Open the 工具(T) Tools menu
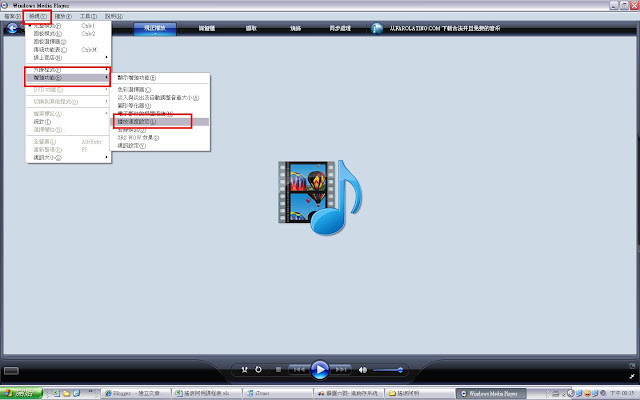Image resolution: width=640 pixels, height=400 pixels. pos(88,16)
